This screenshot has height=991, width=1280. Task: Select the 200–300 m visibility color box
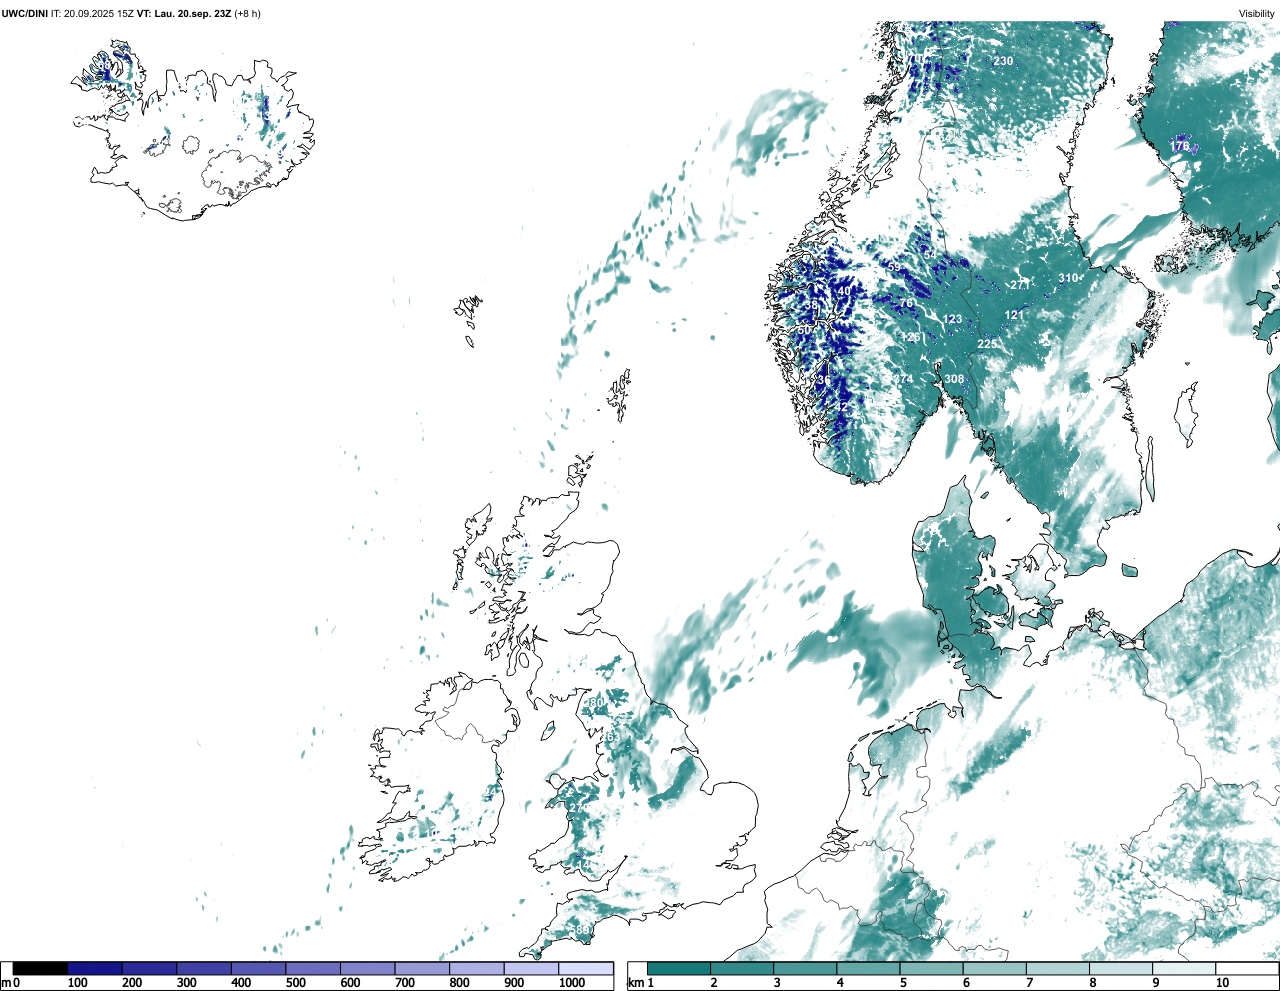[149, 968]
